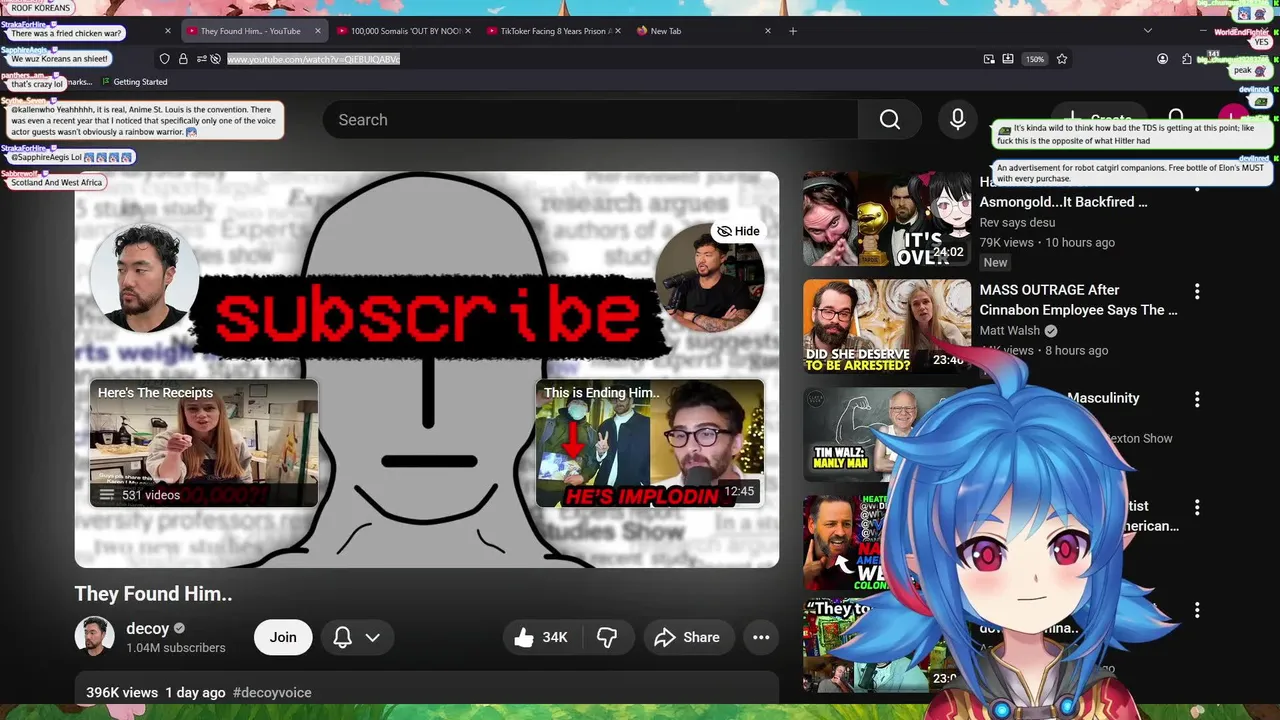Click the left channel avatar on the end screen
1280x720 pixels.
coord(144,278)
